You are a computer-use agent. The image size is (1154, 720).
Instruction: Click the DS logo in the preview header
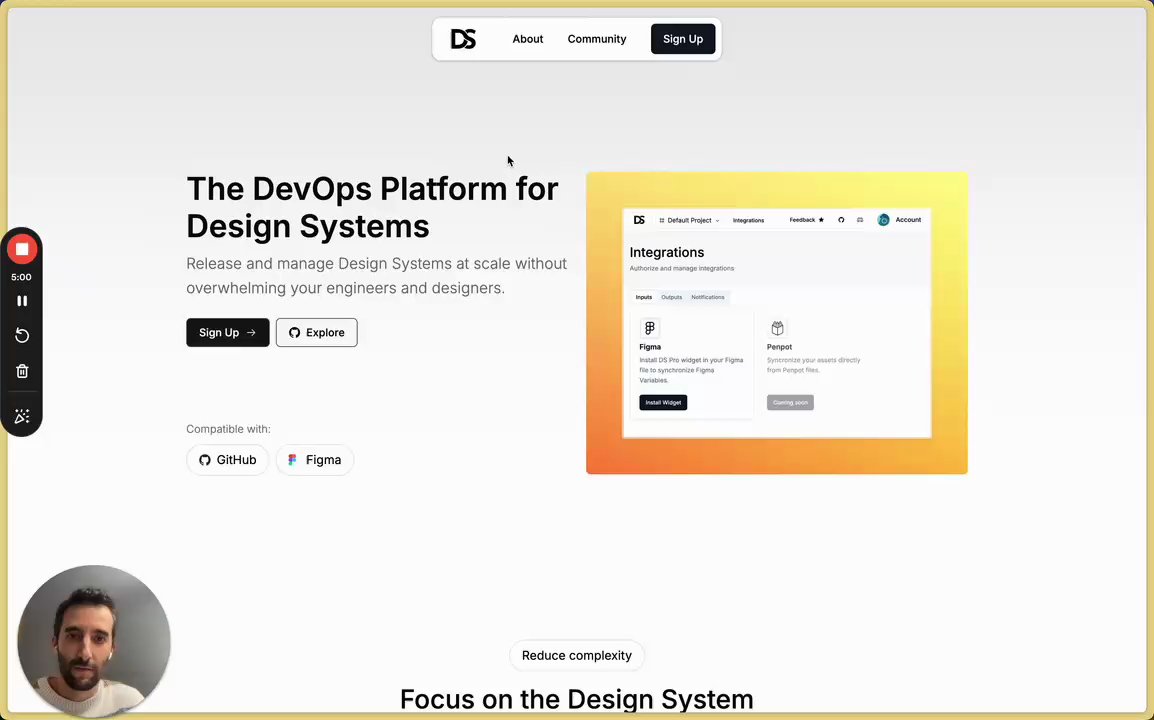coord(639,220)
